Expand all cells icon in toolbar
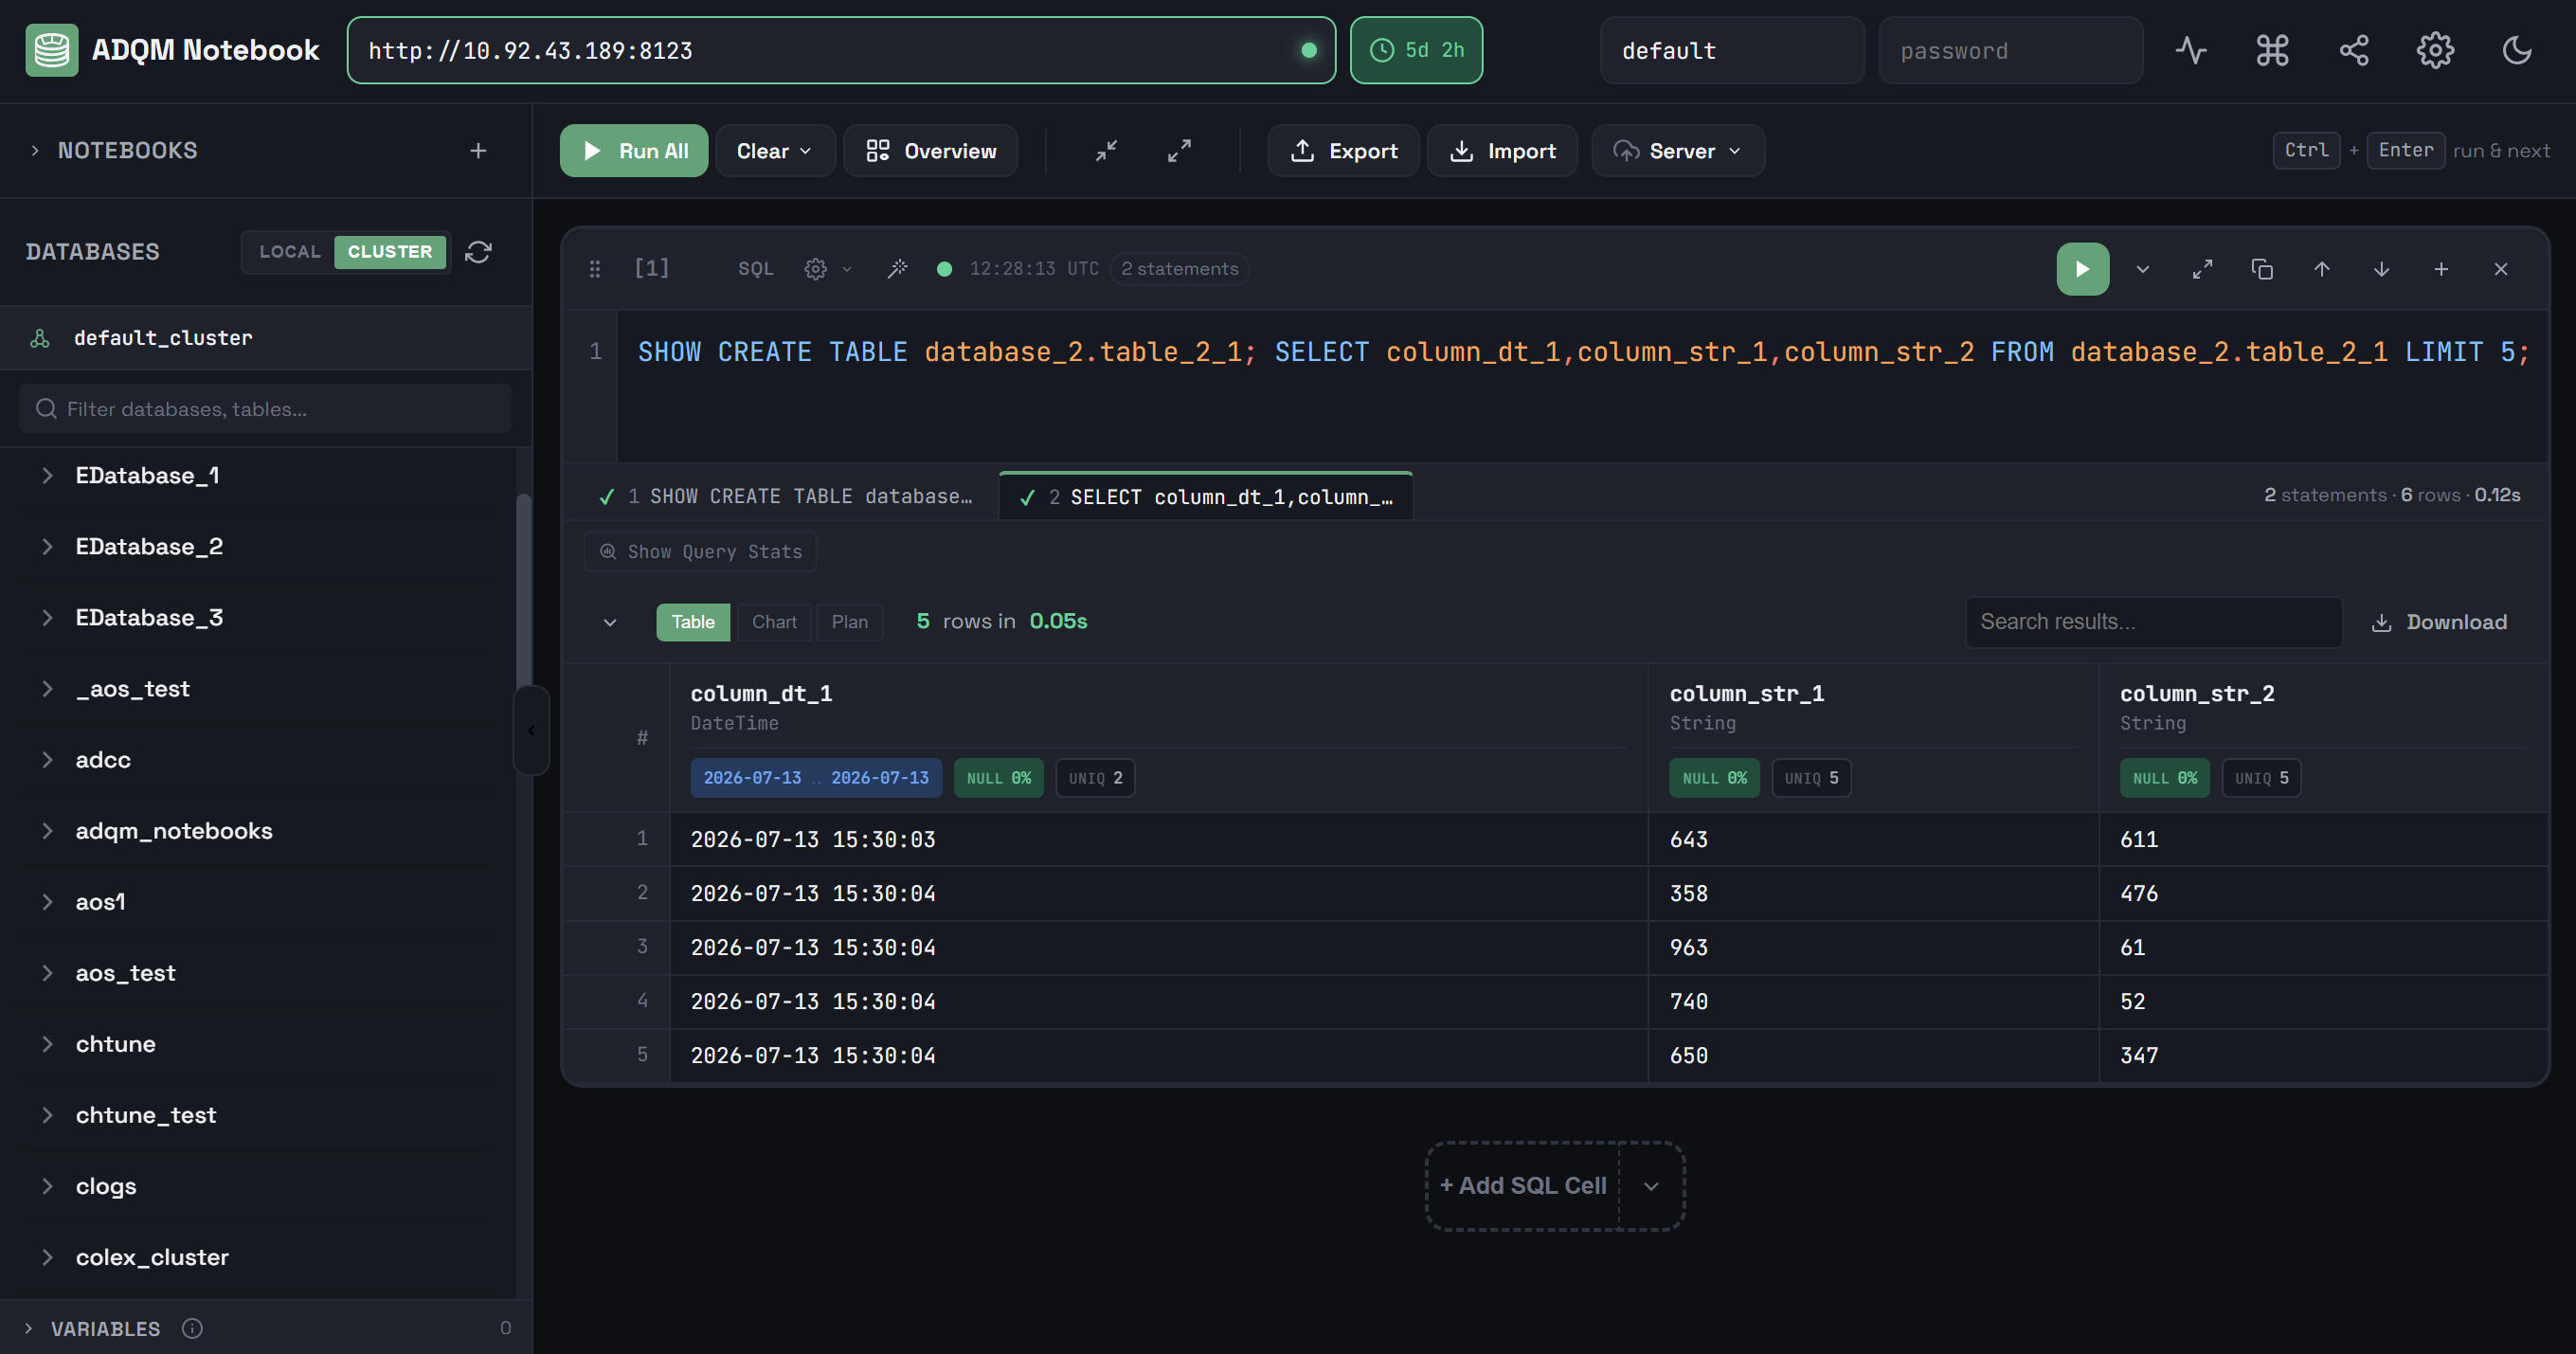 point(1179,151)
